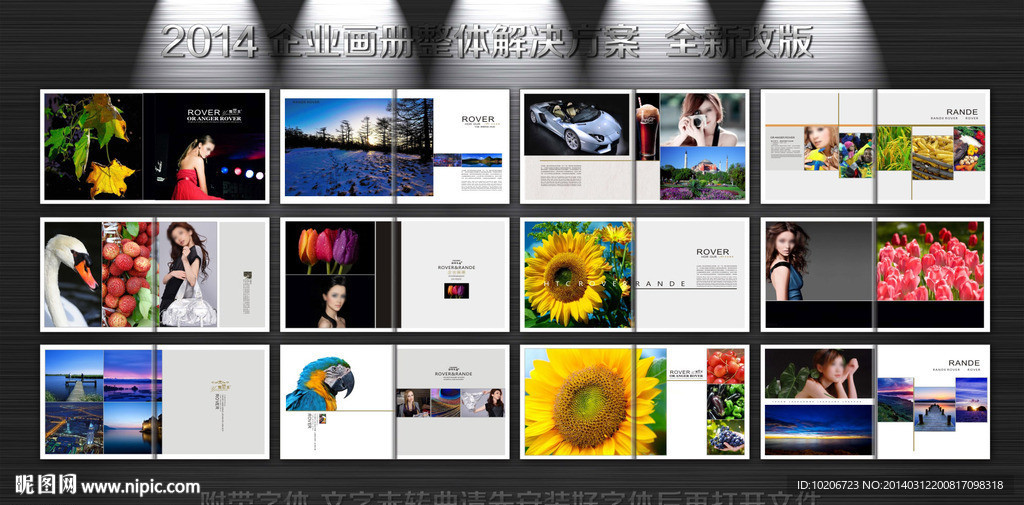
Task: Select the colorful football fans photo
Action: point(856,155)
